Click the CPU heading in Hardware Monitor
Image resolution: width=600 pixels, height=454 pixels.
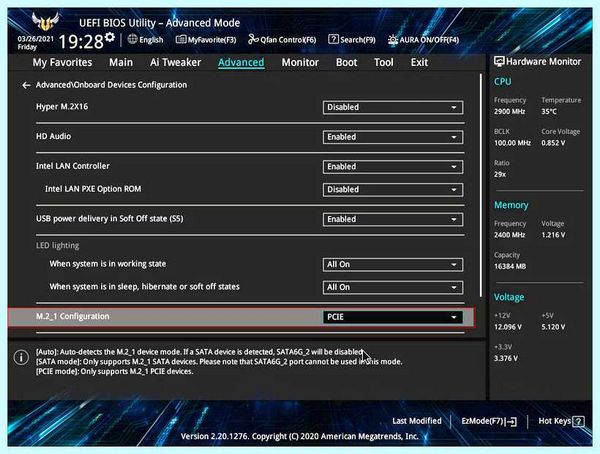[x=502, y=82]
